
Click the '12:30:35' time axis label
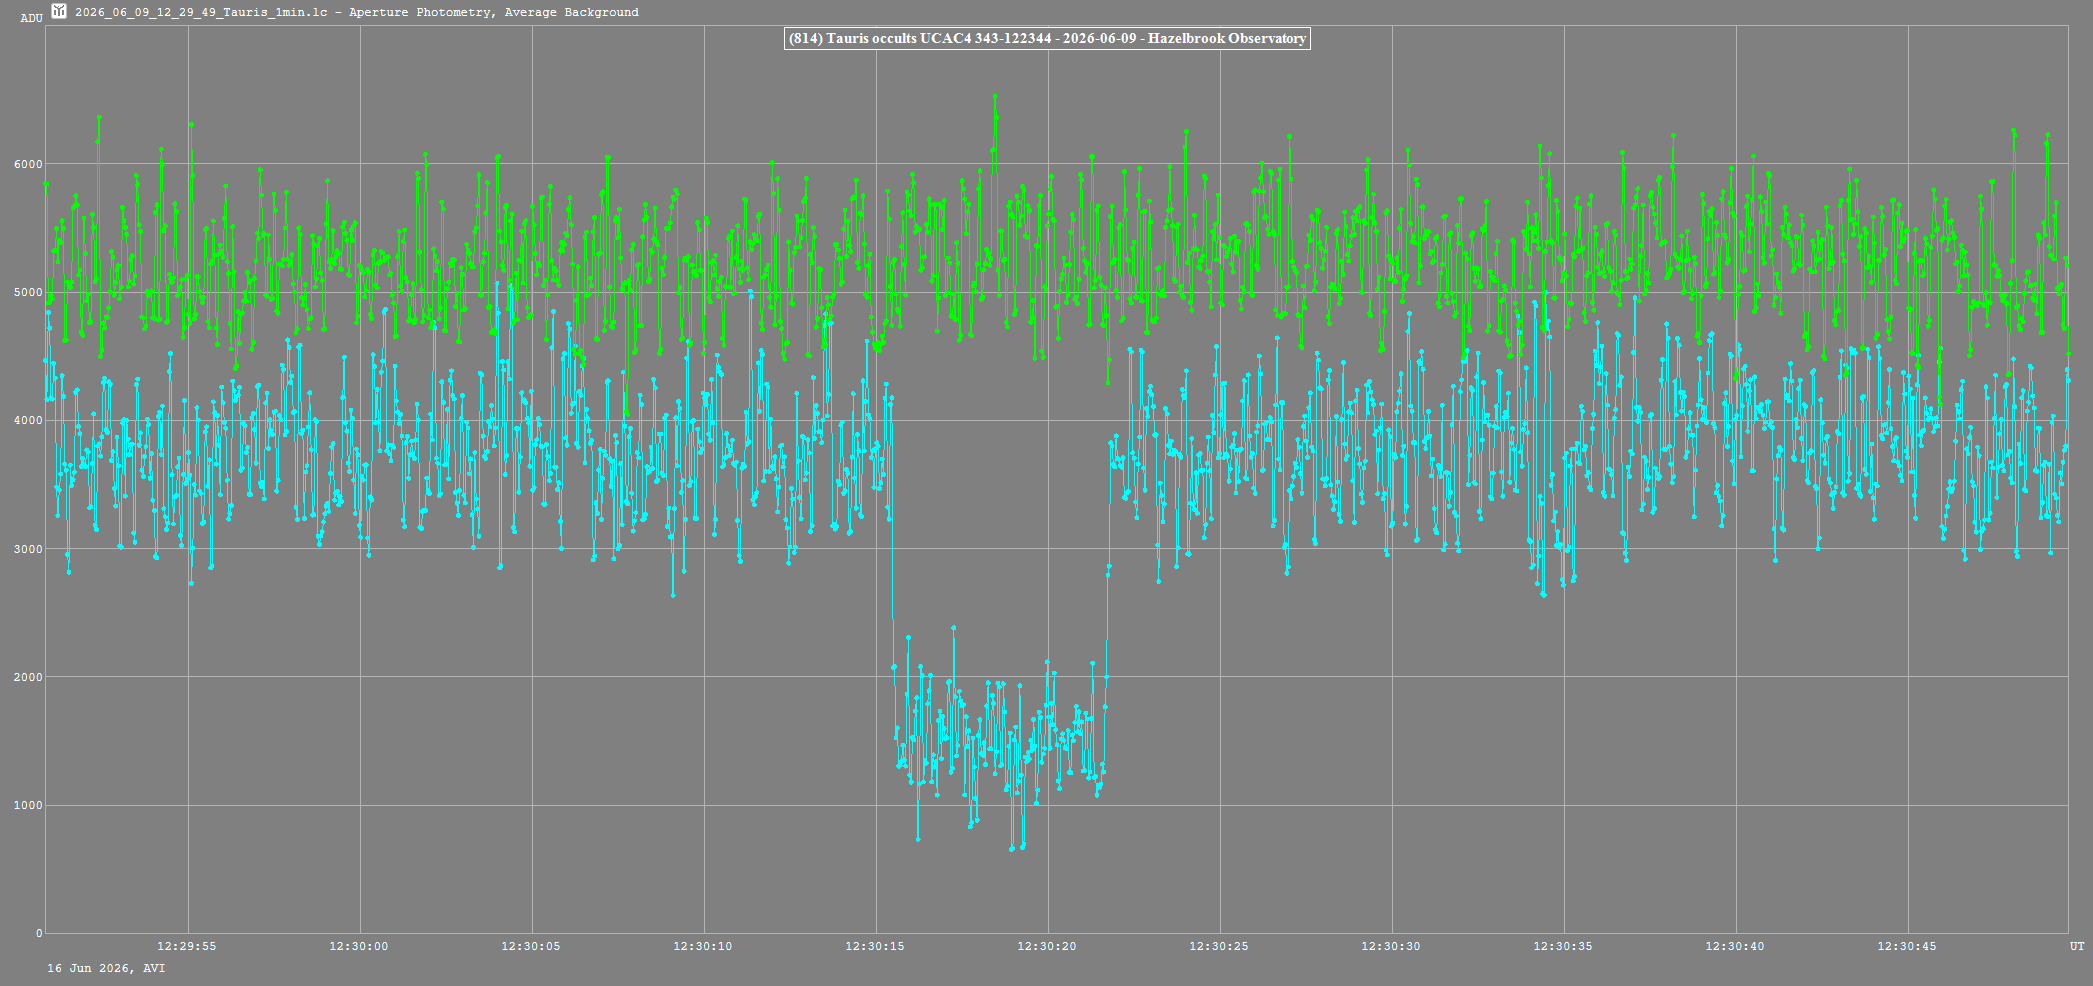click(x=1563, y=946)
